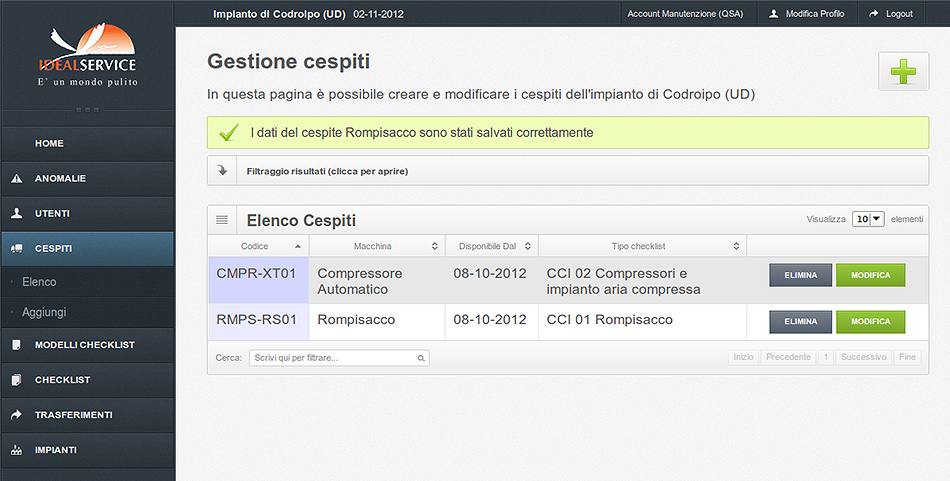This screenshot has width=950, height=481.
Task: Sort table by Tipo checklist column
Action: click(642, 246)
